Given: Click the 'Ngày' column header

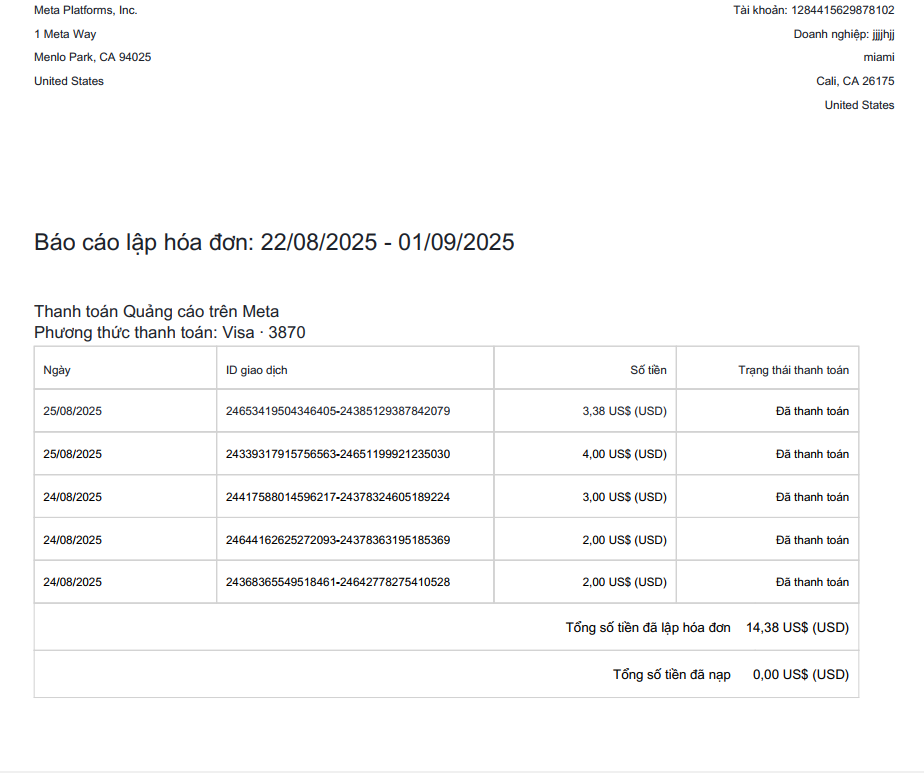Looking at the screenshot, I should 57,370.
